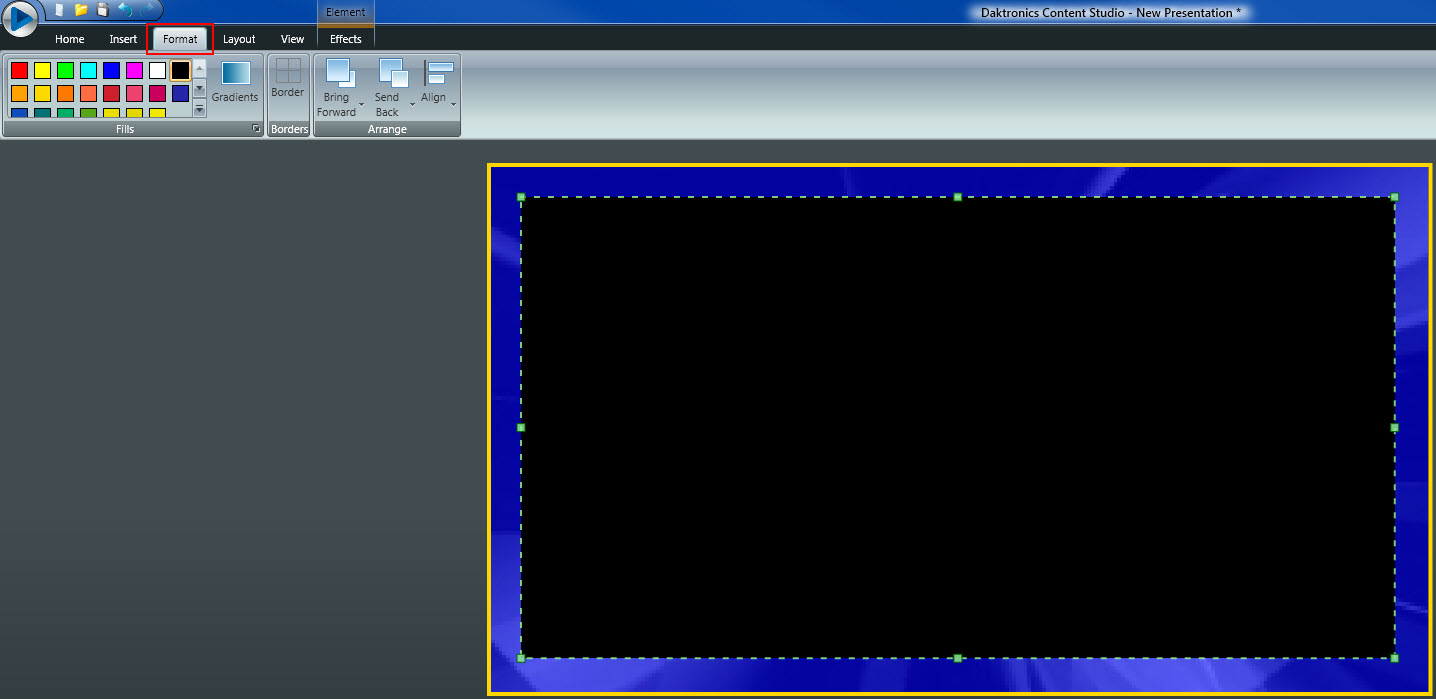Screen dimensions: 1436x699
Task: Click the application menu play button
Action: tap(20, 18)
